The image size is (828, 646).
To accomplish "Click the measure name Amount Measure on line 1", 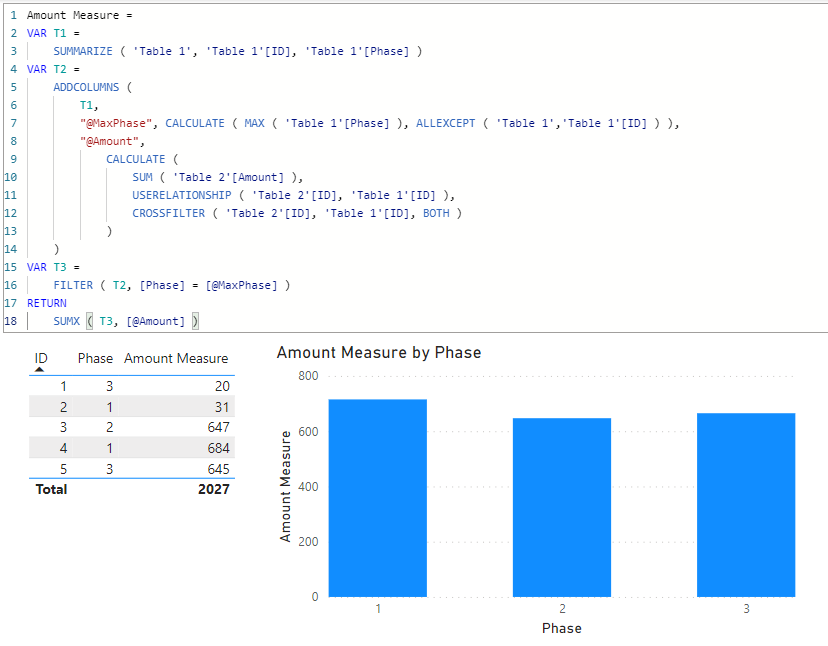I will click(73, 15).
